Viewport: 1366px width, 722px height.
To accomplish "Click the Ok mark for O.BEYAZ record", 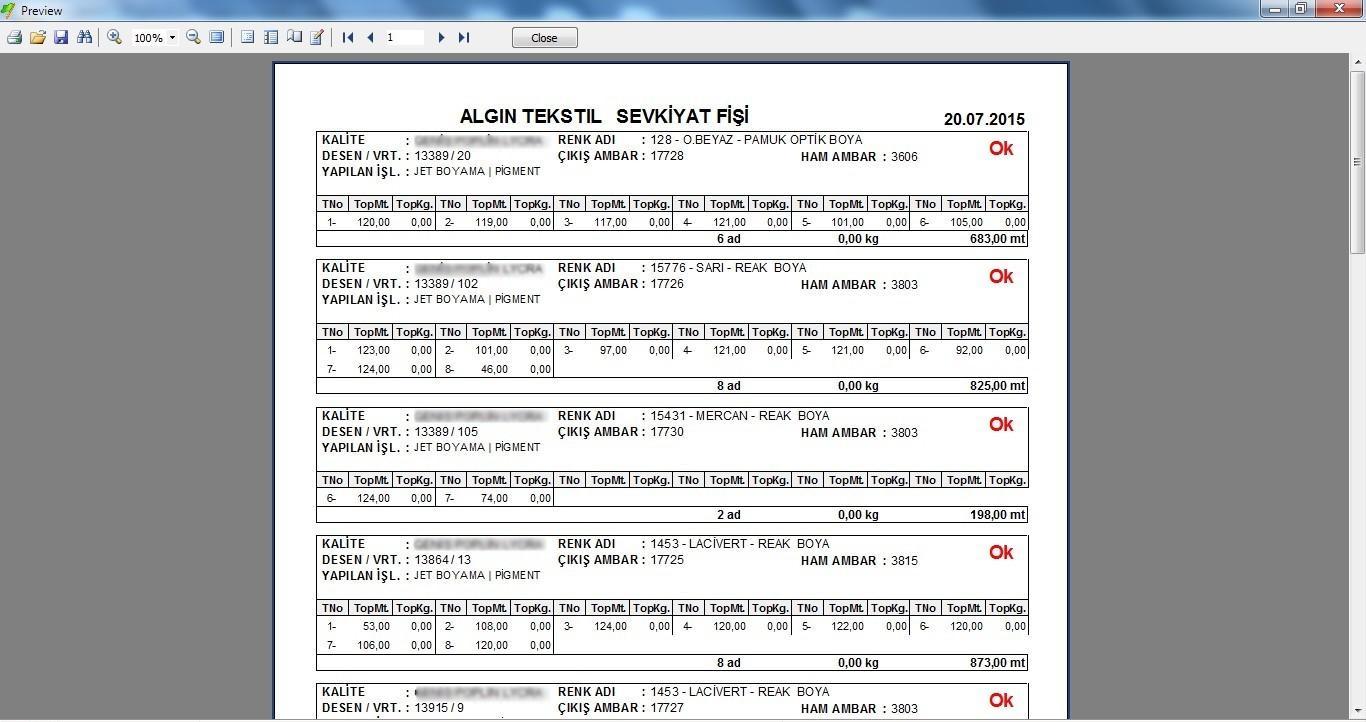I will click(1001, 148).
